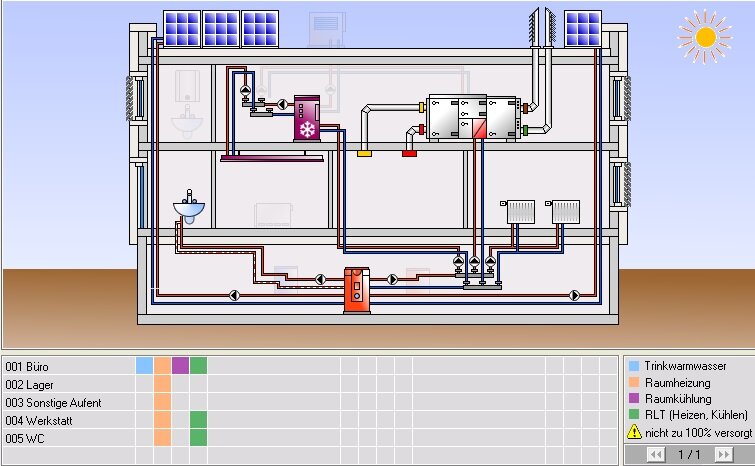Click the faded radiator icon on ground floor
755x466 pixels.
(273, 215)
